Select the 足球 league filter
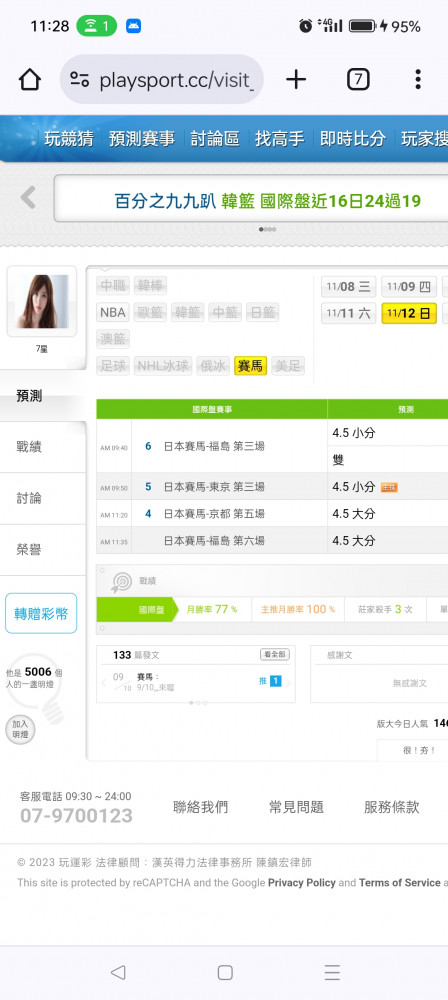Viewport: 448px width, 1000px height. [113, 365]
